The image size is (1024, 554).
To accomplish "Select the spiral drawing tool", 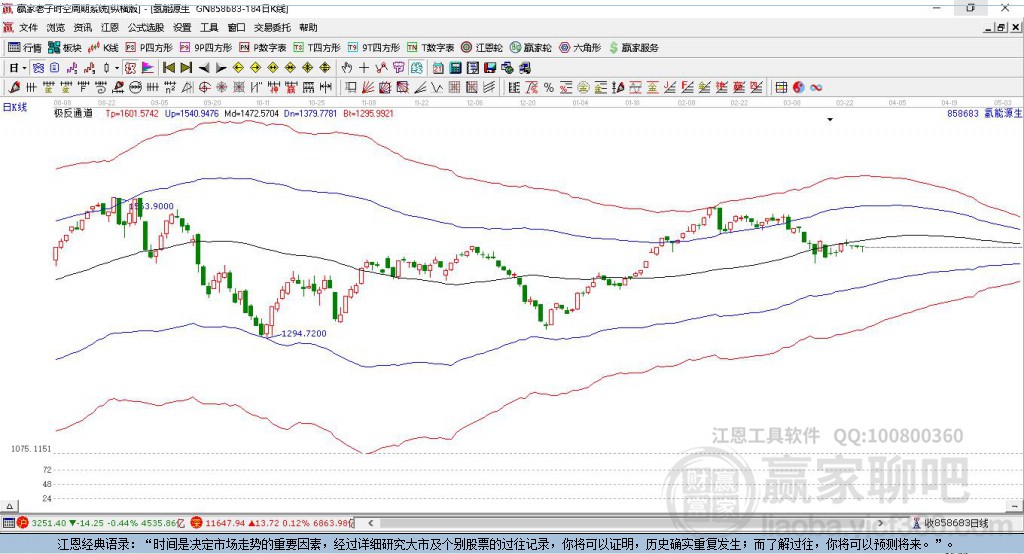I will (x=101, y=88).
